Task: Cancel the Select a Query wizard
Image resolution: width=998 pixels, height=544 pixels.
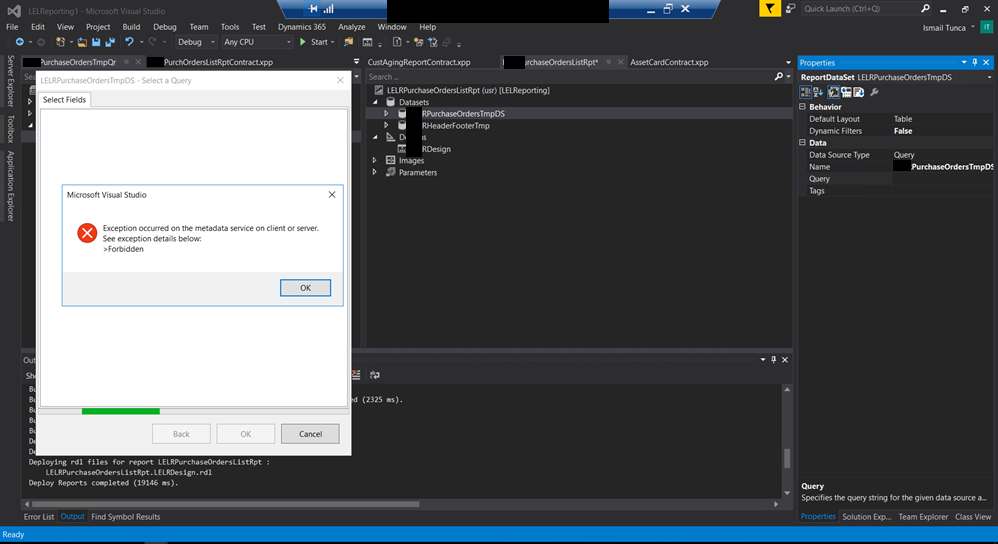Action: pos(310,434)
